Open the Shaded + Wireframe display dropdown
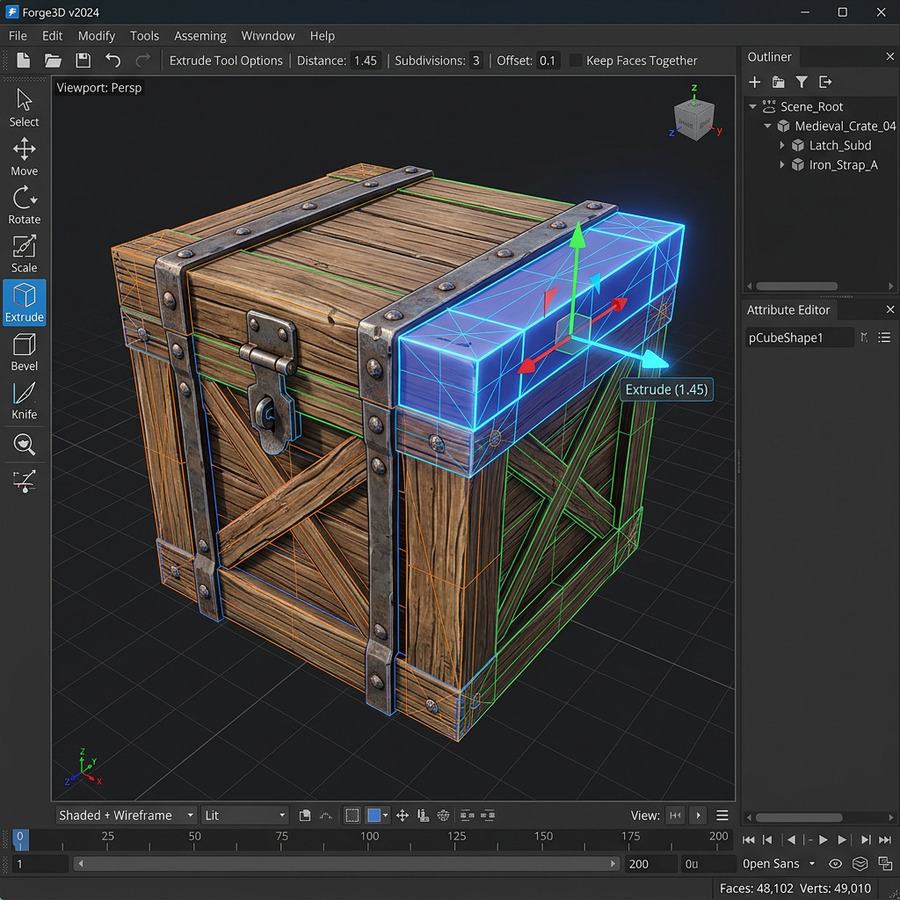Screen dimensions: 900x900 [125, 815]
